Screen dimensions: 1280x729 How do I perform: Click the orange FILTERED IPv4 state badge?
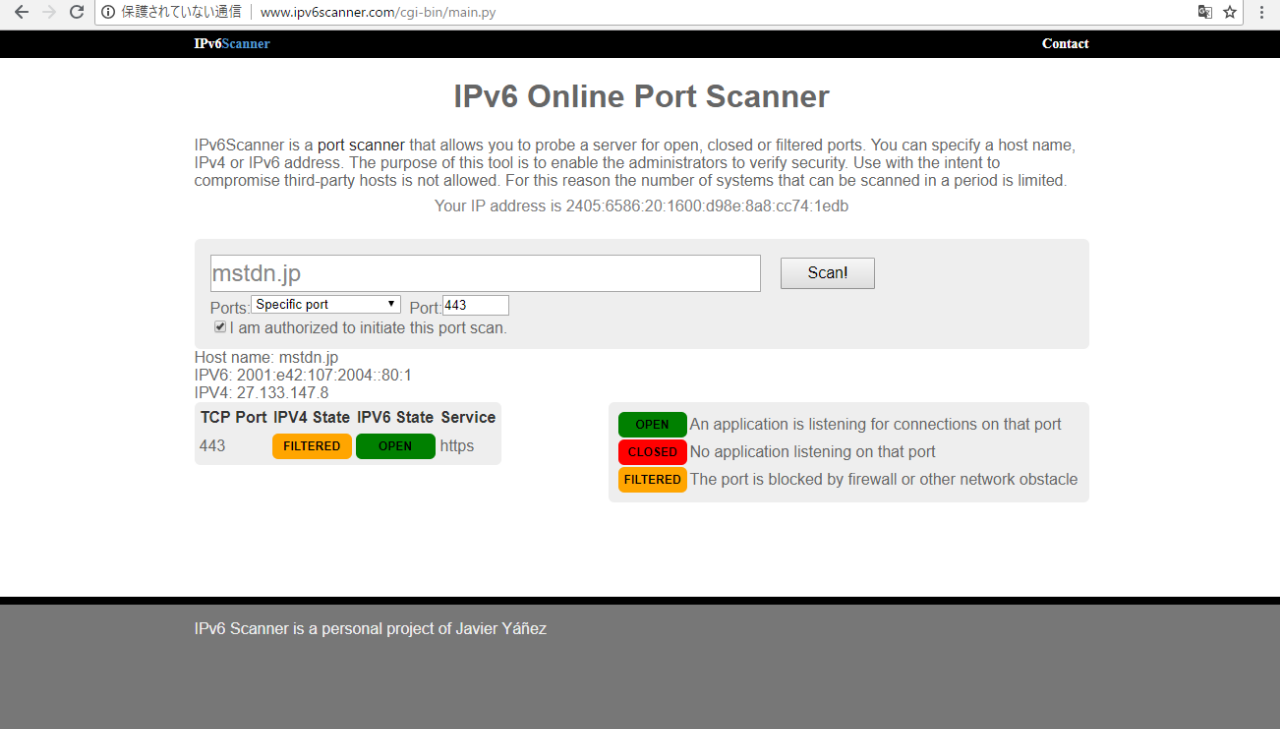tap(312, 446)
